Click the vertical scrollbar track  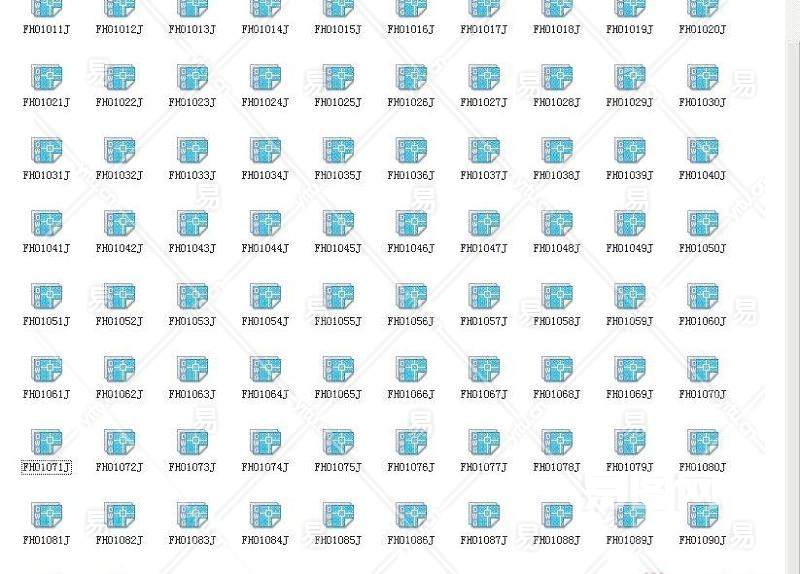point(792,306)
